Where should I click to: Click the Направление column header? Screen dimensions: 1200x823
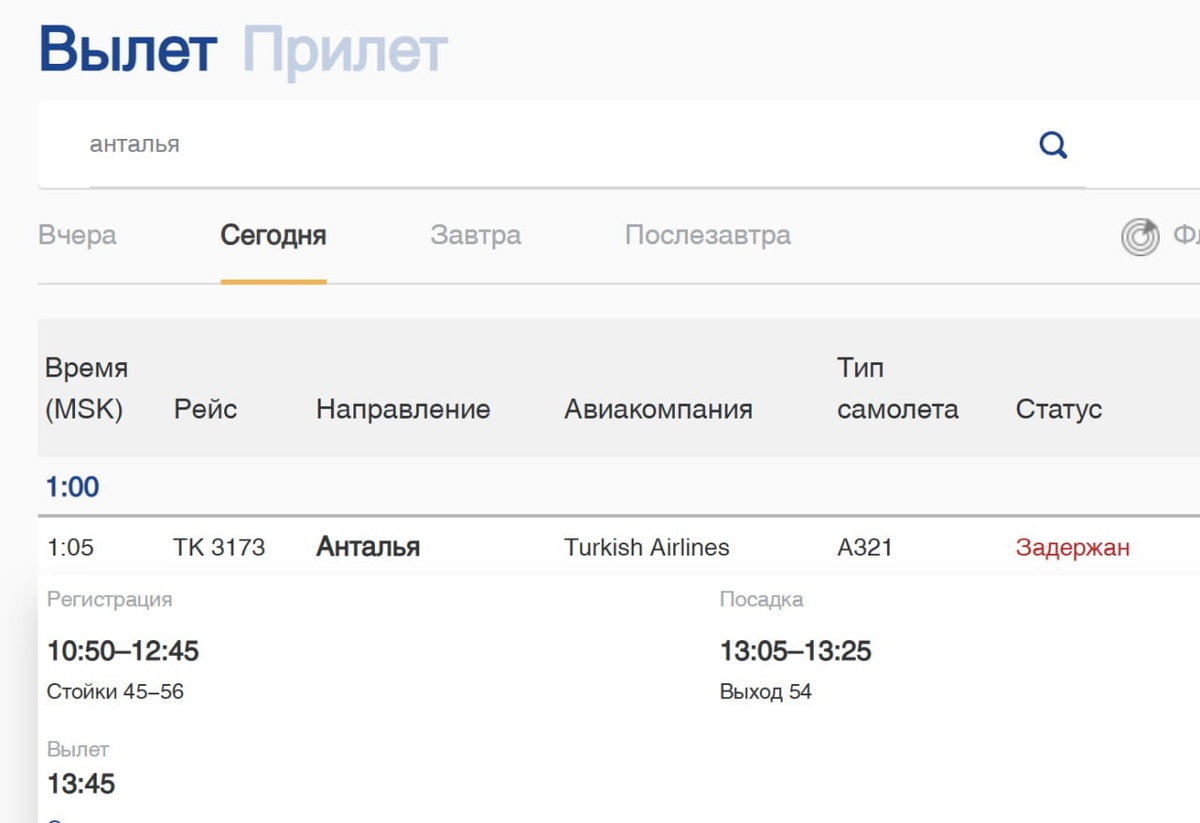click(x=403, y=409)
